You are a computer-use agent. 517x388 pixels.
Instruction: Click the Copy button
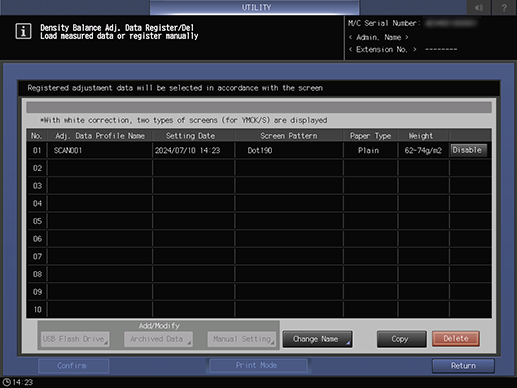click(401, 339)
